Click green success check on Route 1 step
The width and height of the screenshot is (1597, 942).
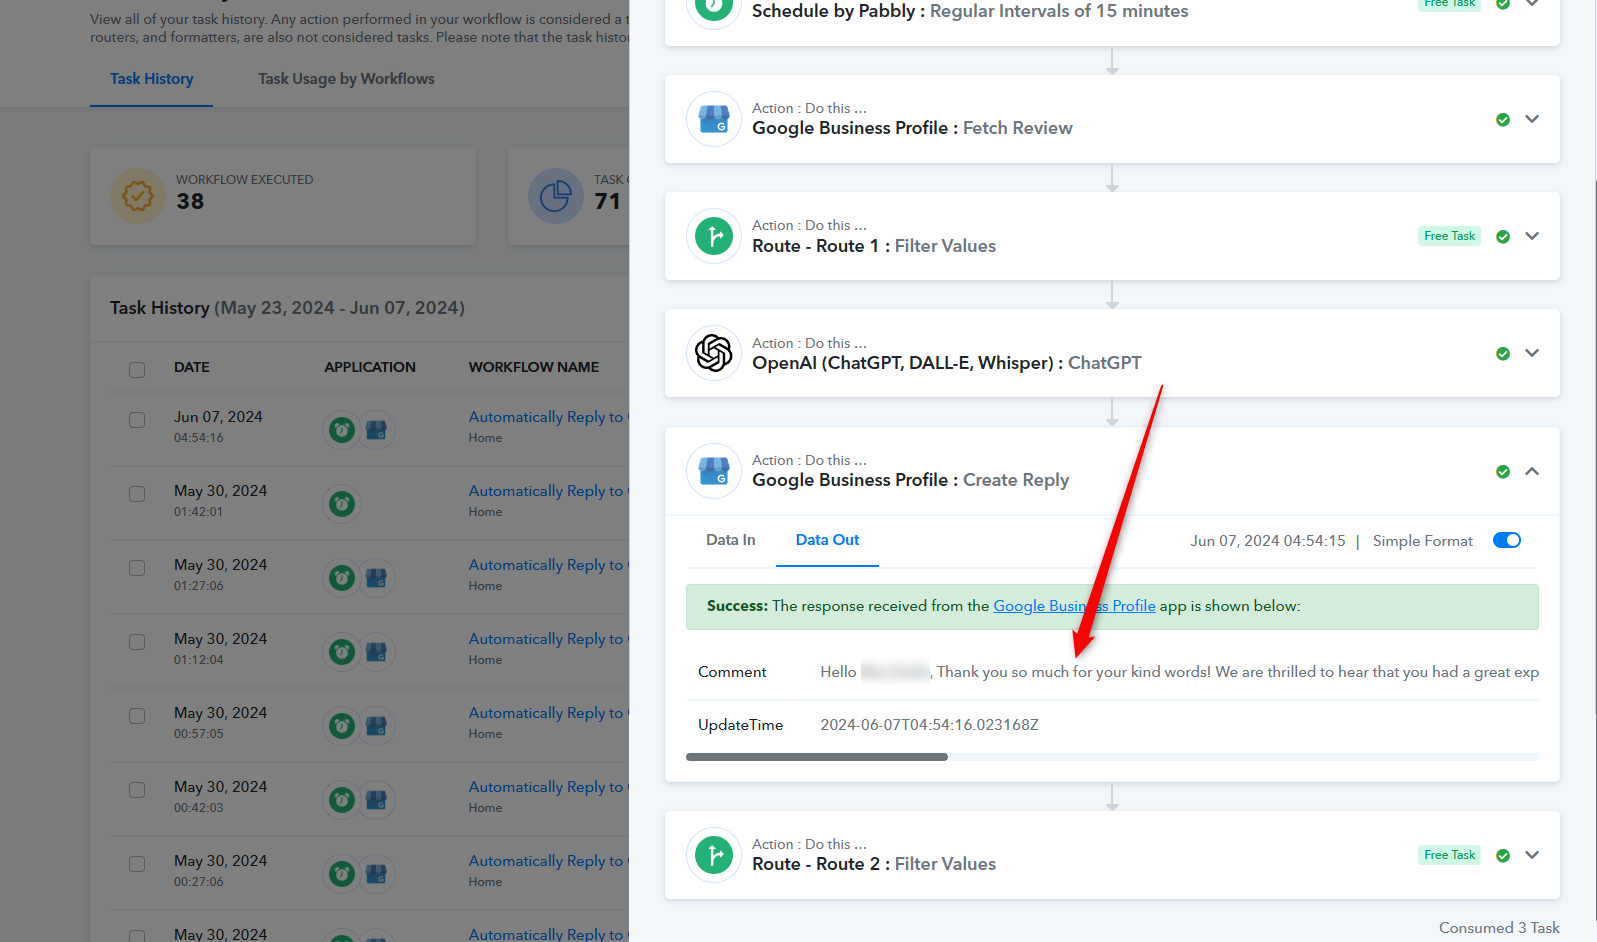1503,237
